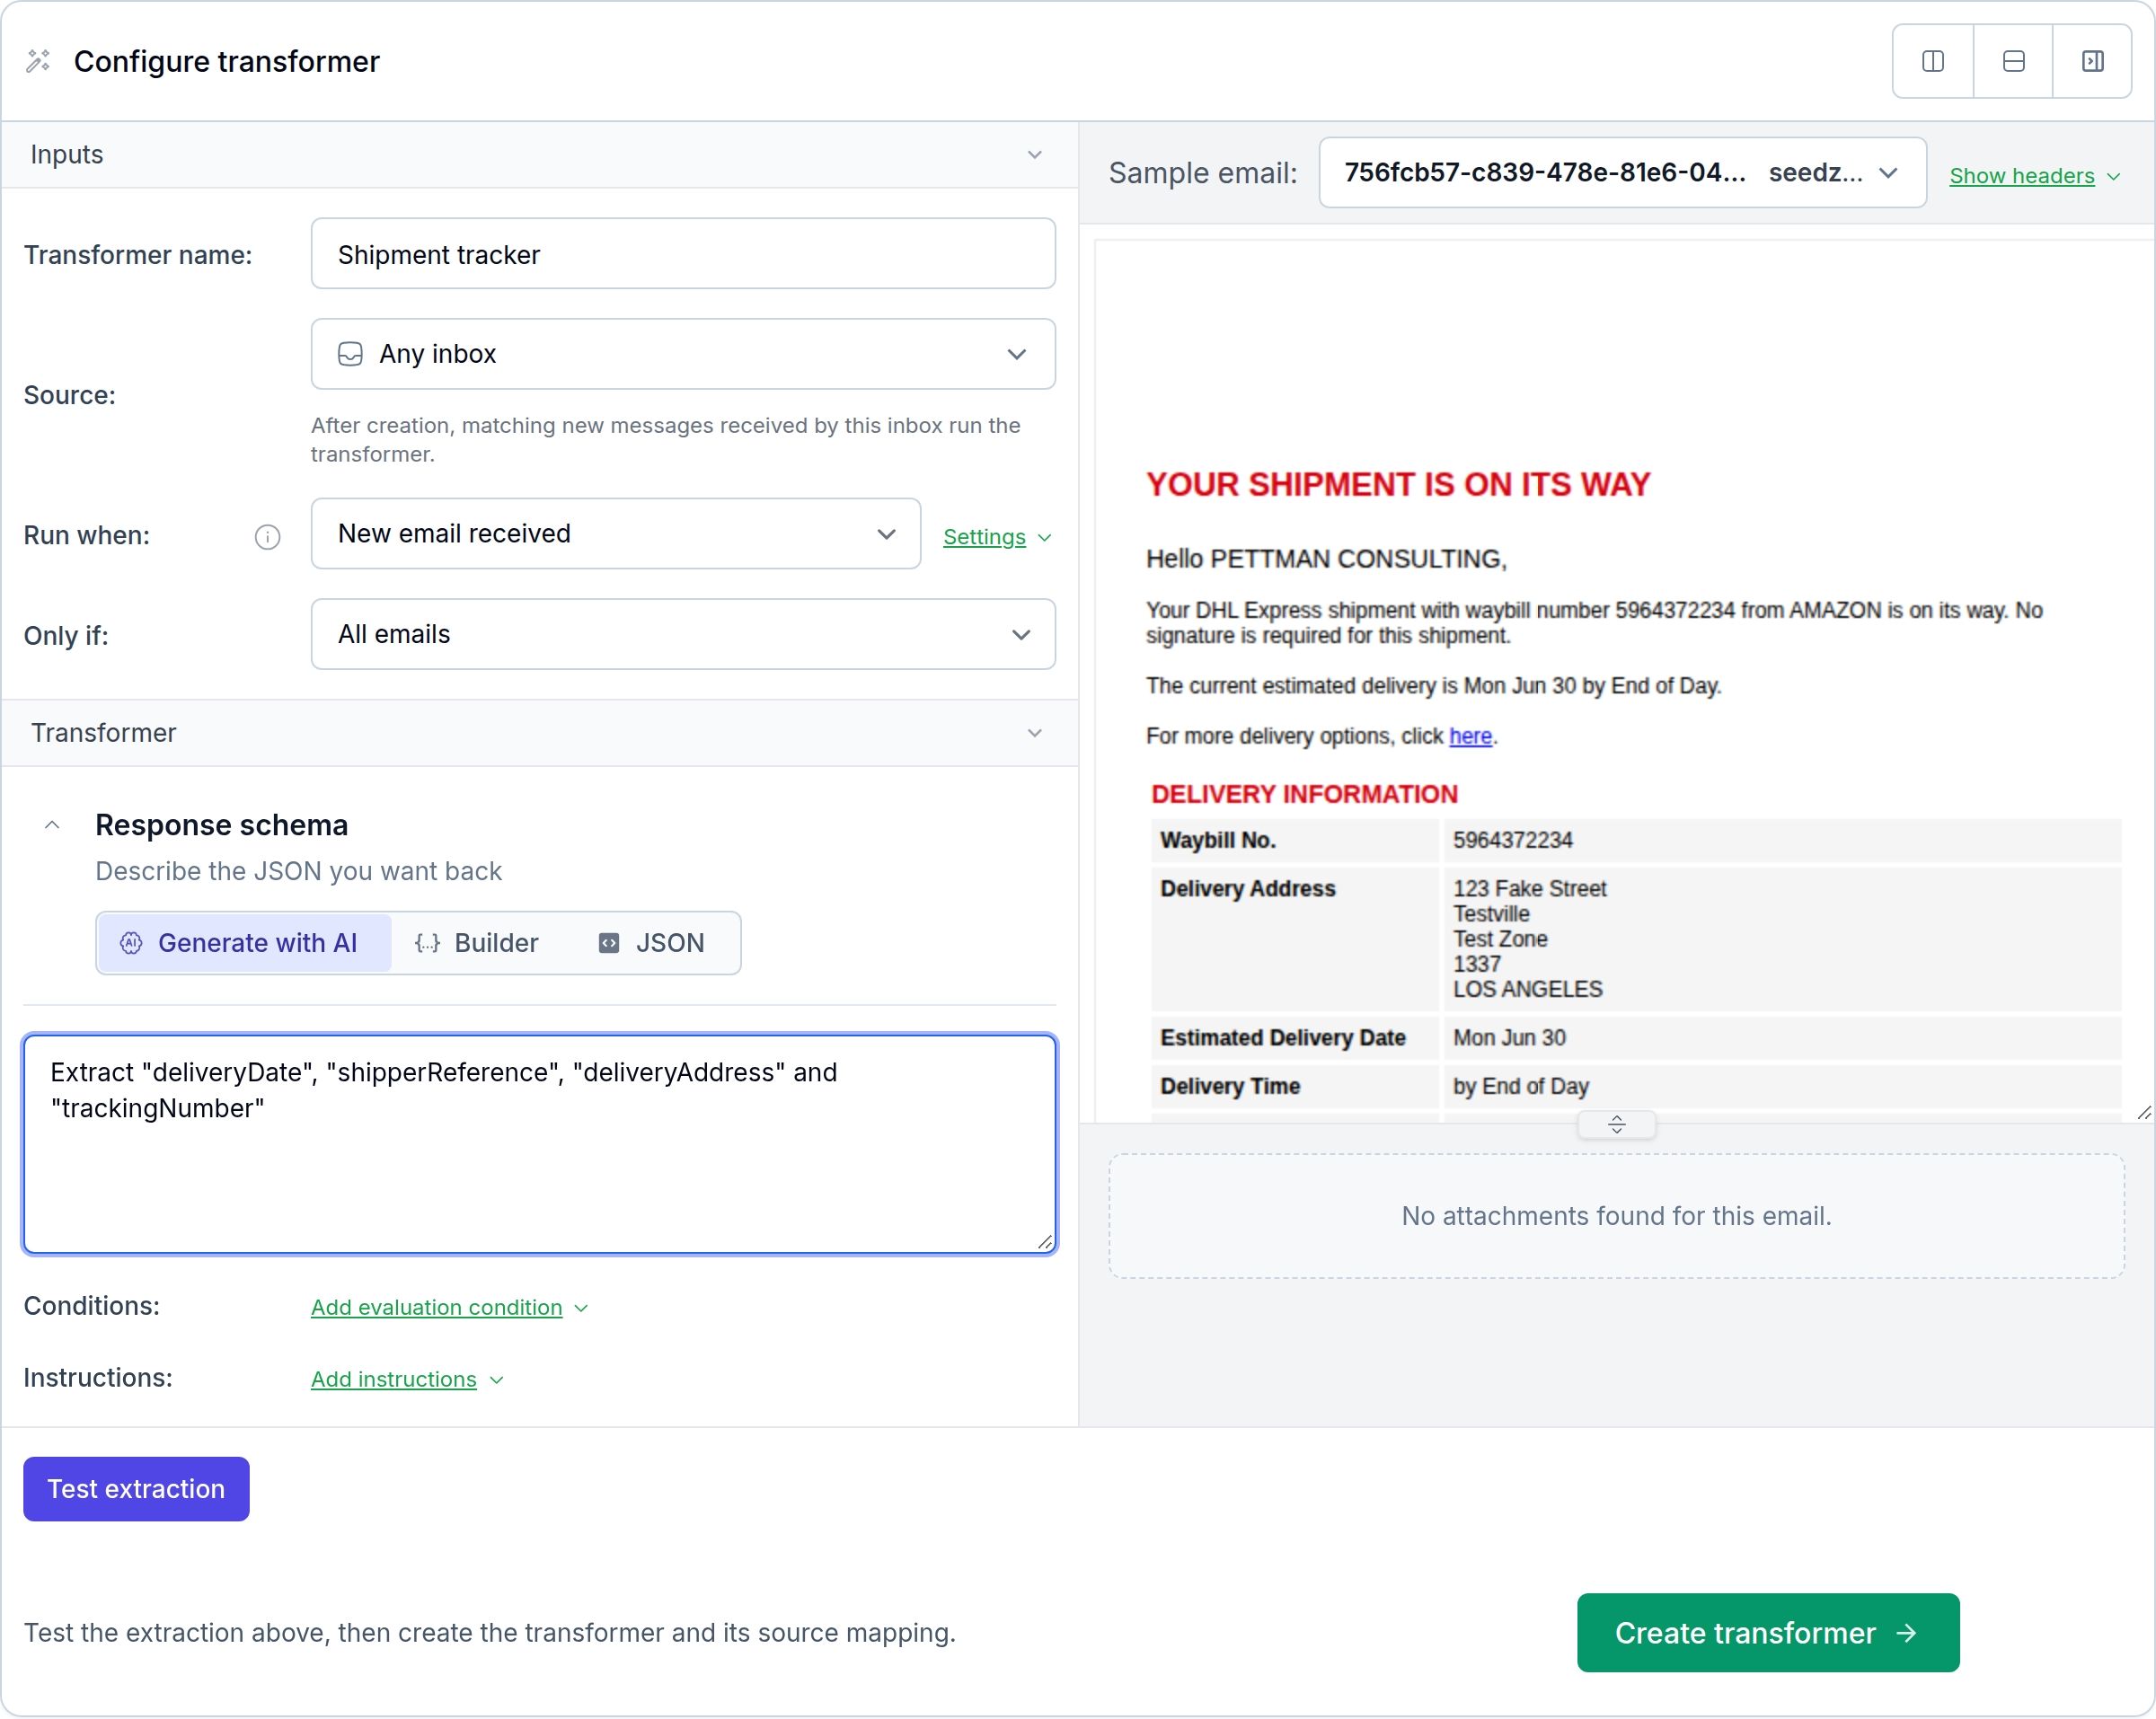The image size is (2156, 1719).
Task: Click the 'No attachments found for this email.' text
Action: (x=1616, y=1216)
